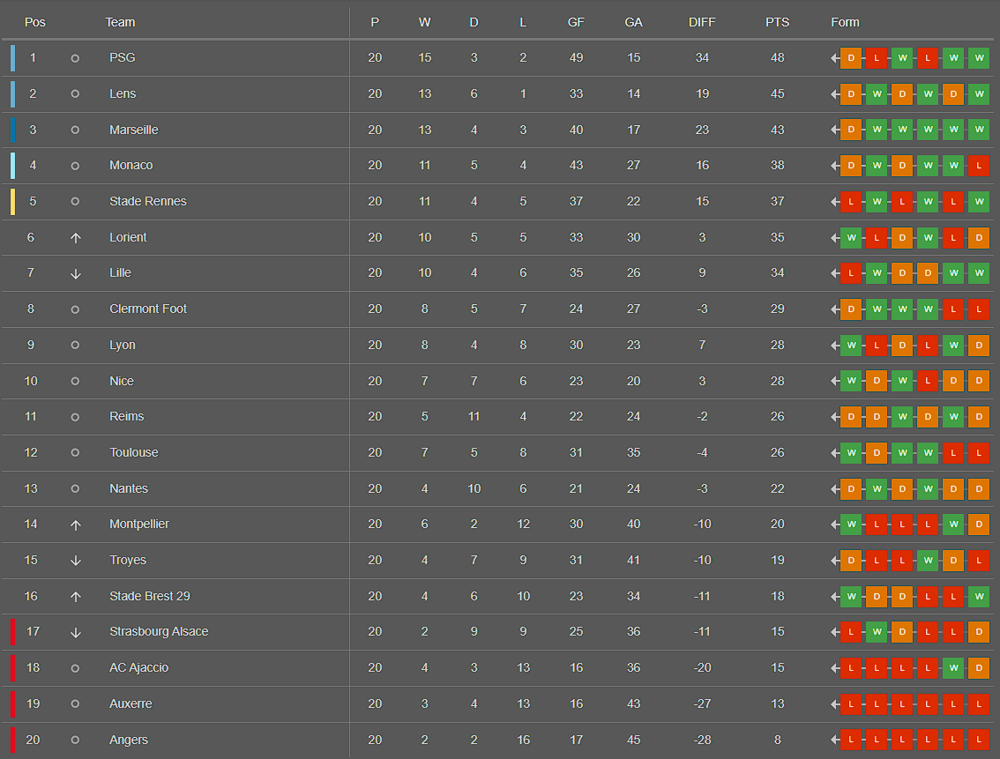1000x759 pixels.
Task: Click Montpellier's upward movement arrow
Action: pyautogui.click(x=75, y=524)
